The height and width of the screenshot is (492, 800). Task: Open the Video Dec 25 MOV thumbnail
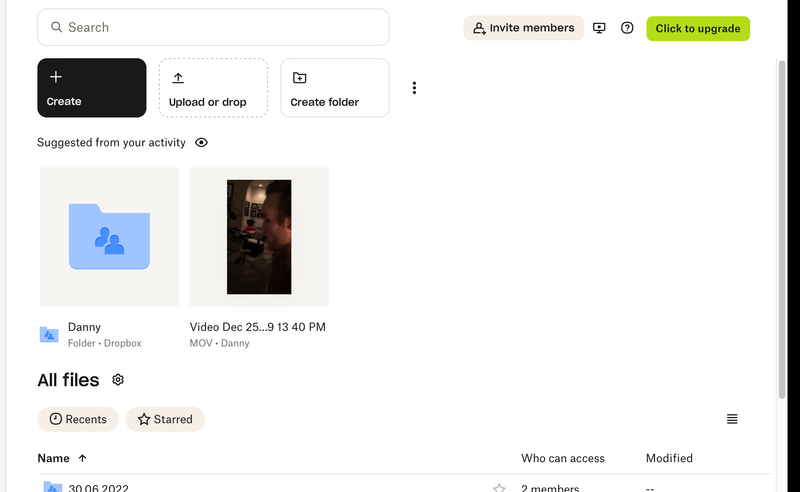click(x=259, y=237)
